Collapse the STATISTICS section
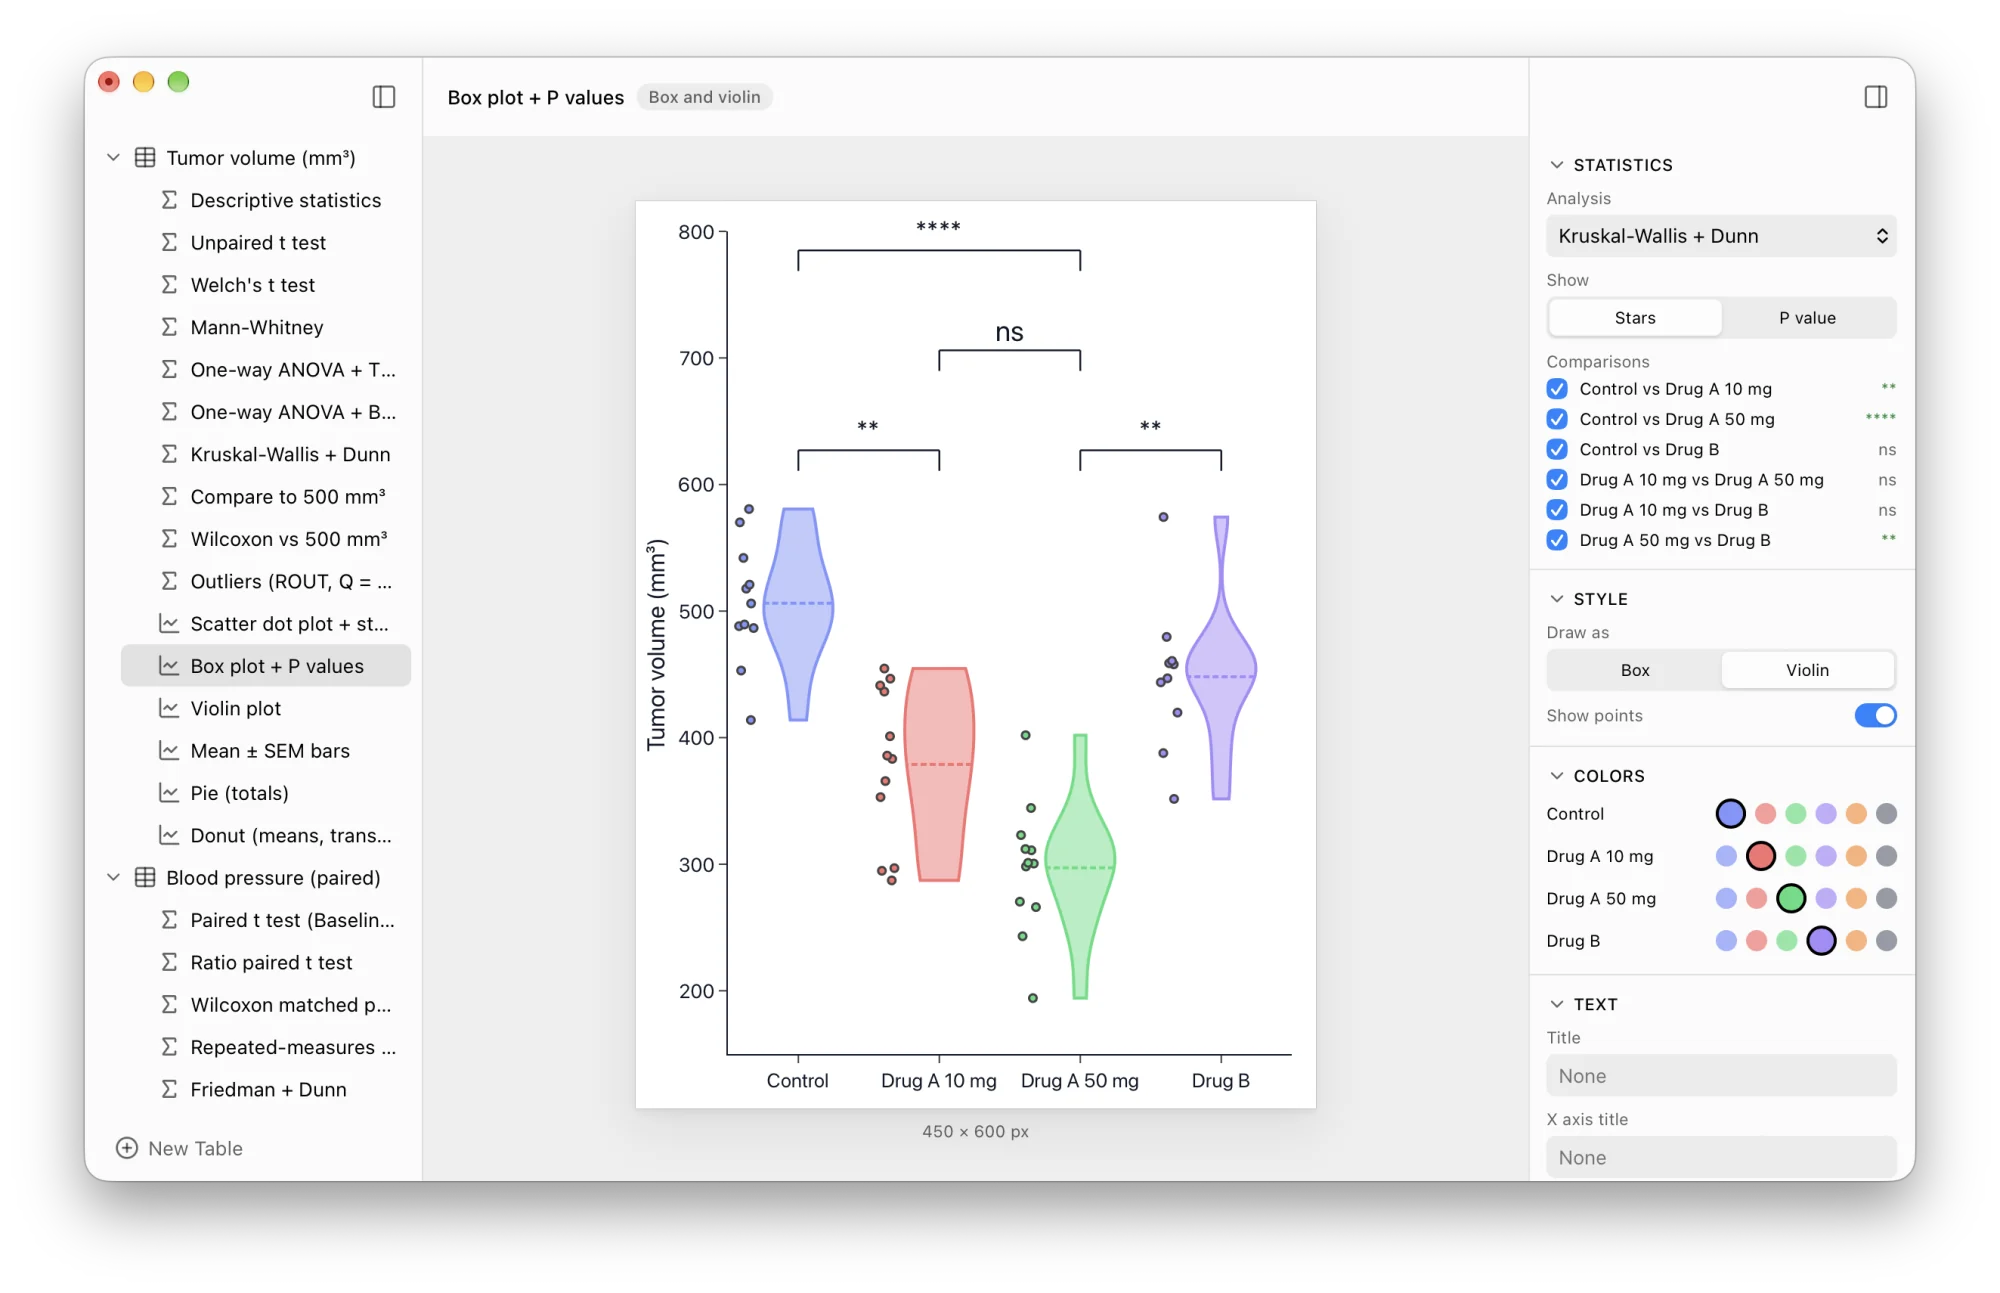2000x1293 pixels. click(1557, 165)
